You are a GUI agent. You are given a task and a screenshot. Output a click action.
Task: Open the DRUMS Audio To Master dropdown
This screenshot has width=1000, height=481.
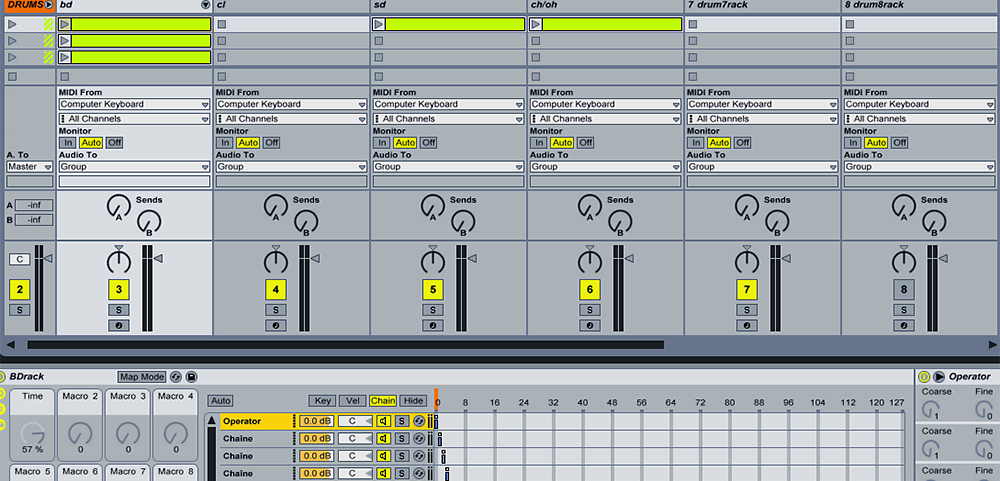(29, 167)
